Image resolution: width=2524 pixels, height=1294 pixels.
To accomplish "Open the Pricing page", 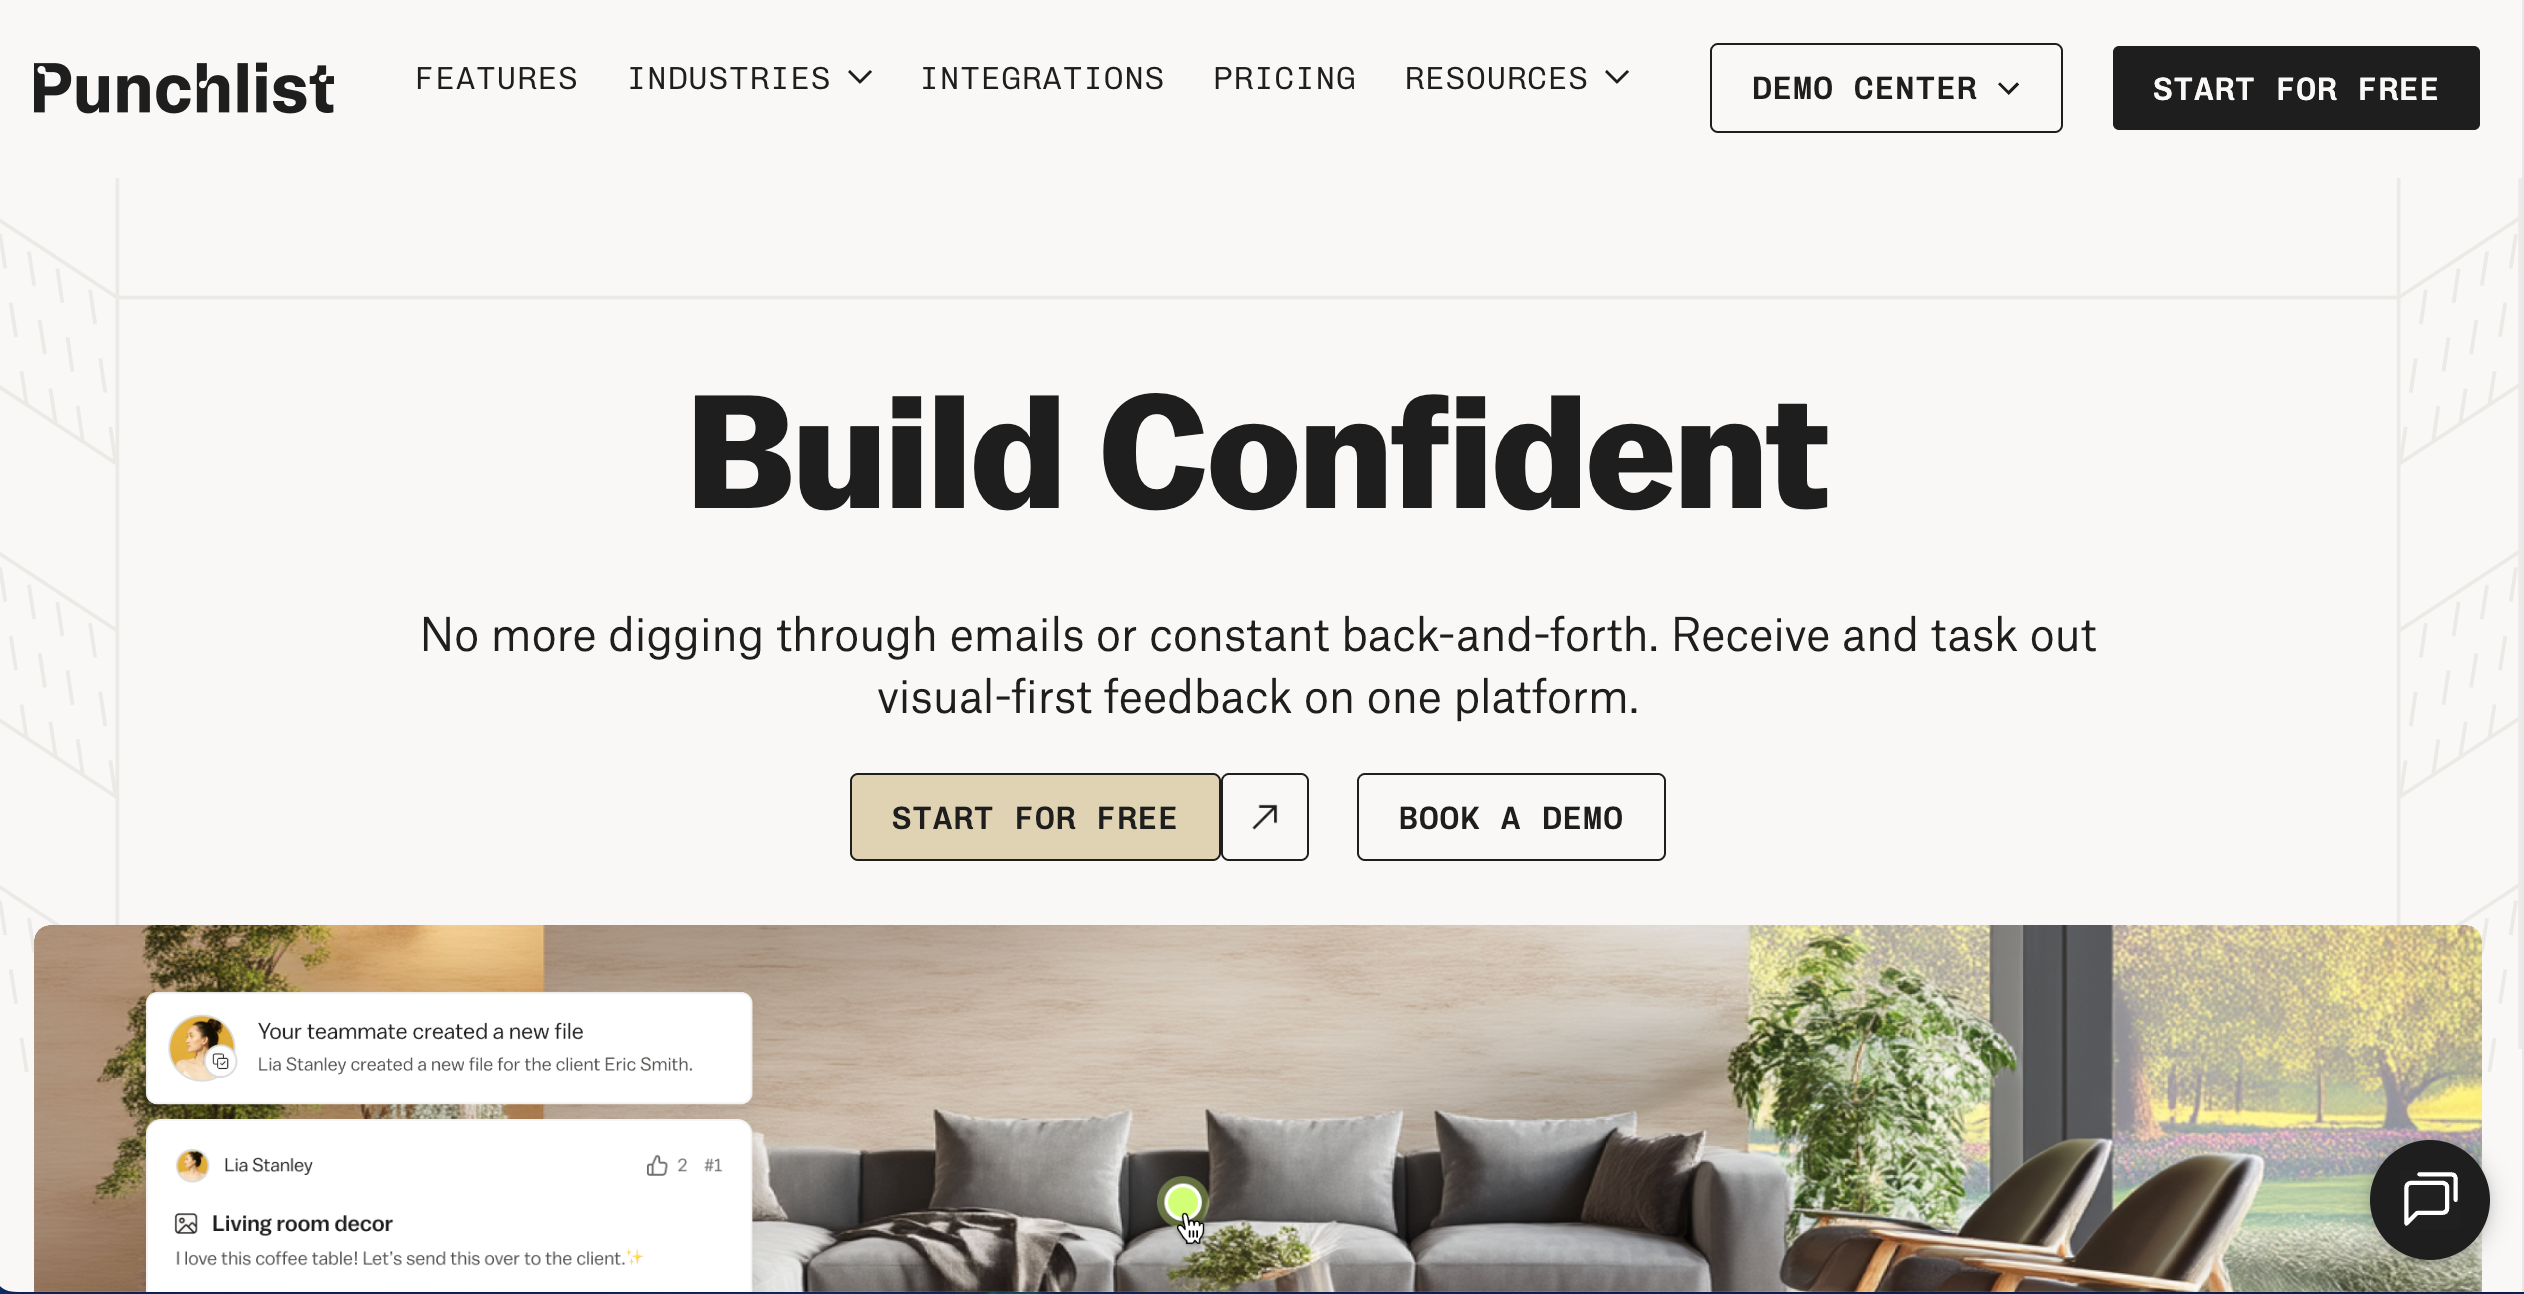I will point(1285,78).
